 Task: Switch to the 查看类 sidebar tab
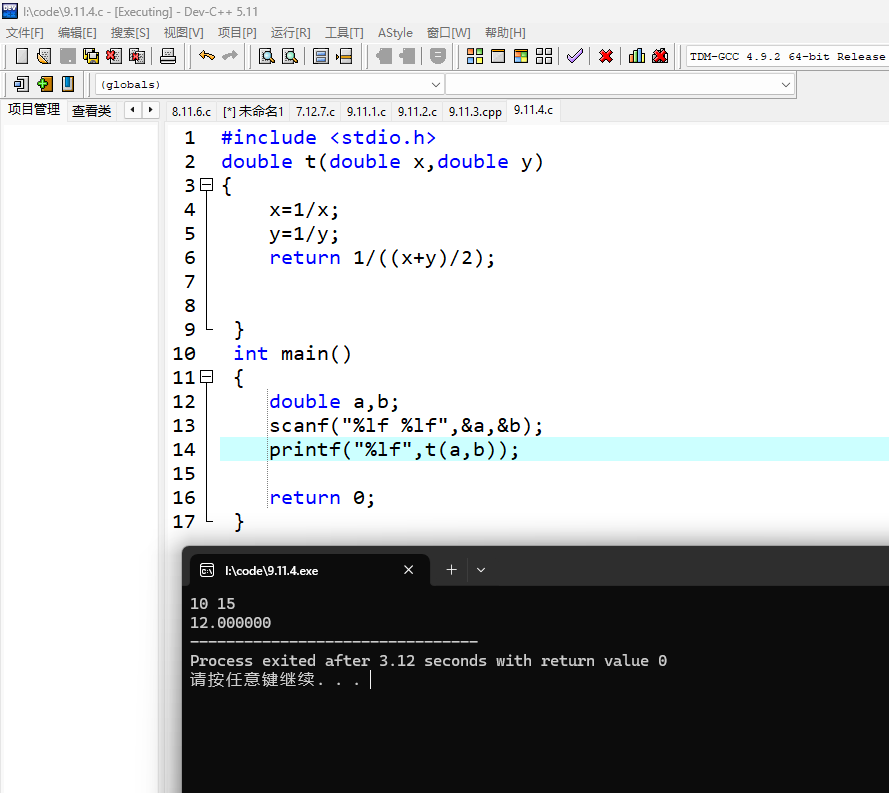coord(91,111)
